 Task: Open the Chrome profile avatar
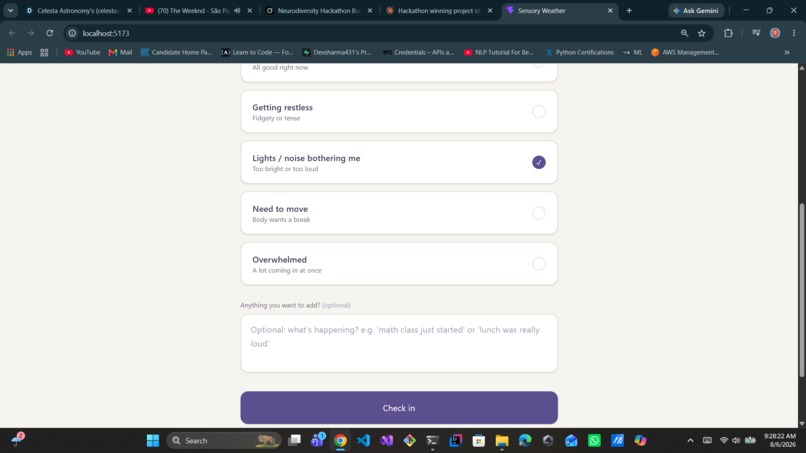[x=775, y=33]
